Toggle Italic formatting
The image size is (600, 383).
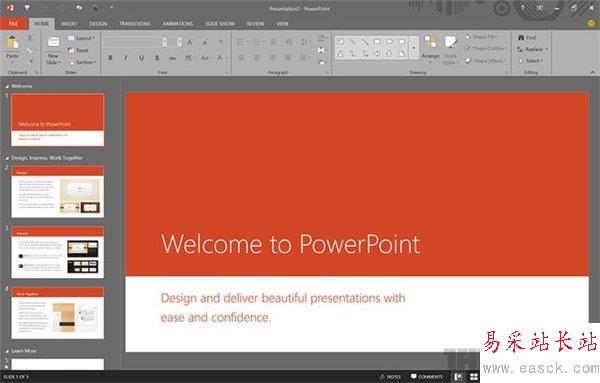pos(126,58)
